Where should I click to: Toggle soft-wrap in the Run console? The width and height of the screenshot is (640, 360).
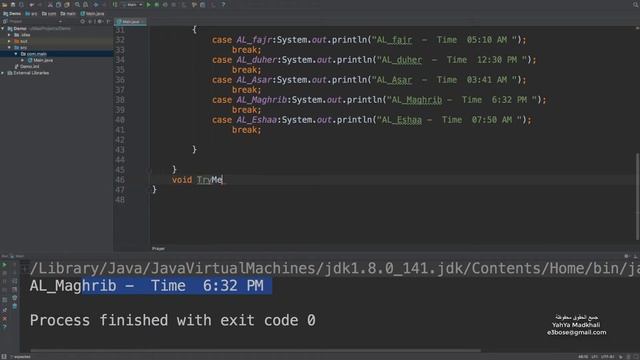click(x=14, y=281)
